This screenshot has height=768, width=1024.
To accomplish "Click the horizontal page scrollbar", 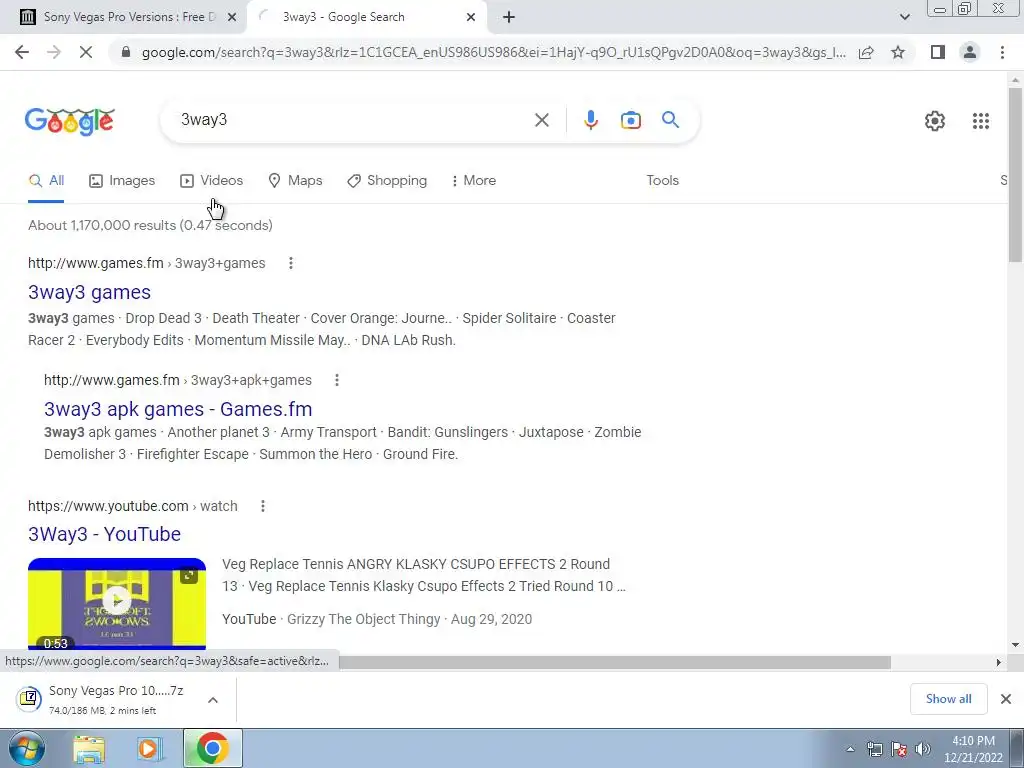I will 614,663.
